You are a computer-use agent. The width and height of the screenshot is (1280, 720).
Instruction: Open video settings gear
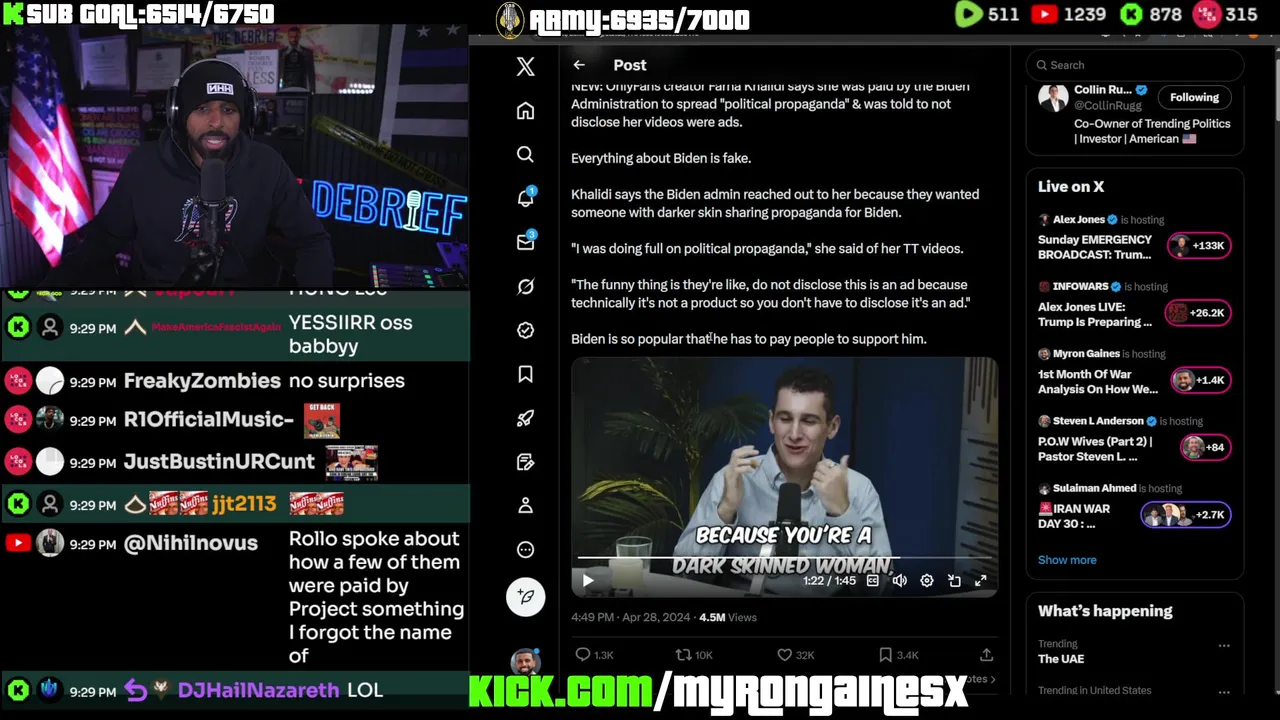927,580
